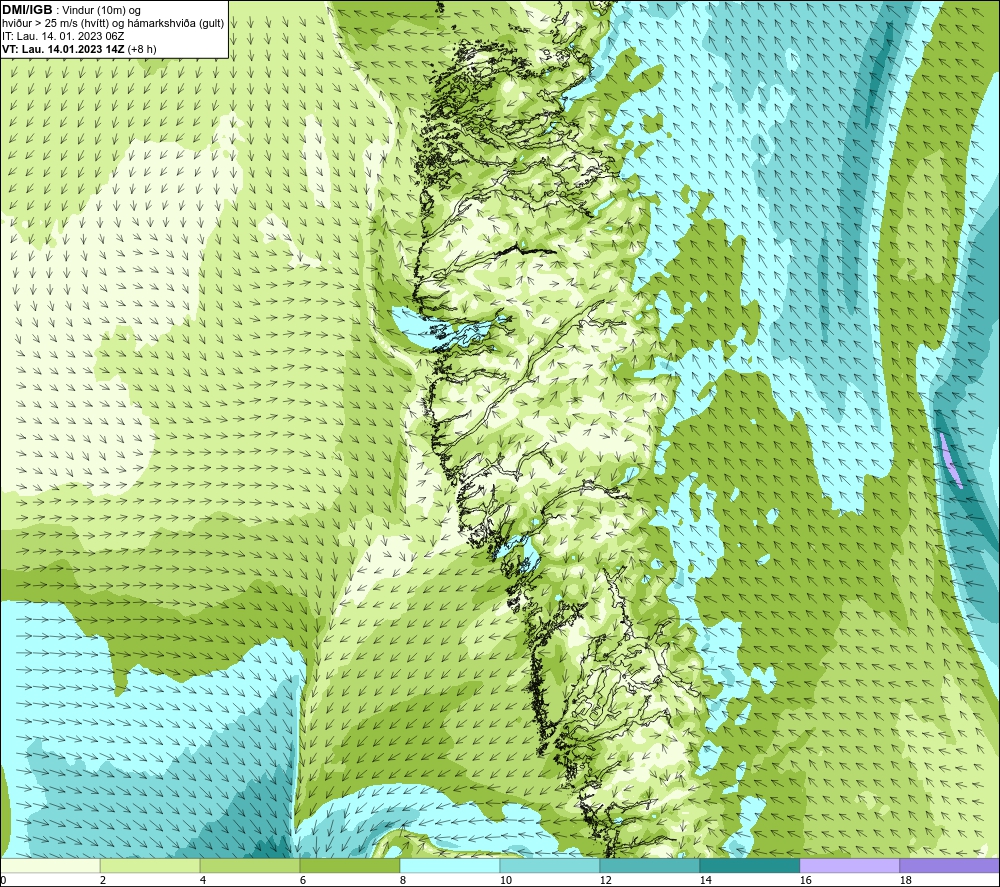Click the teal 12–14 m/s legend swatch

(649, 866)
